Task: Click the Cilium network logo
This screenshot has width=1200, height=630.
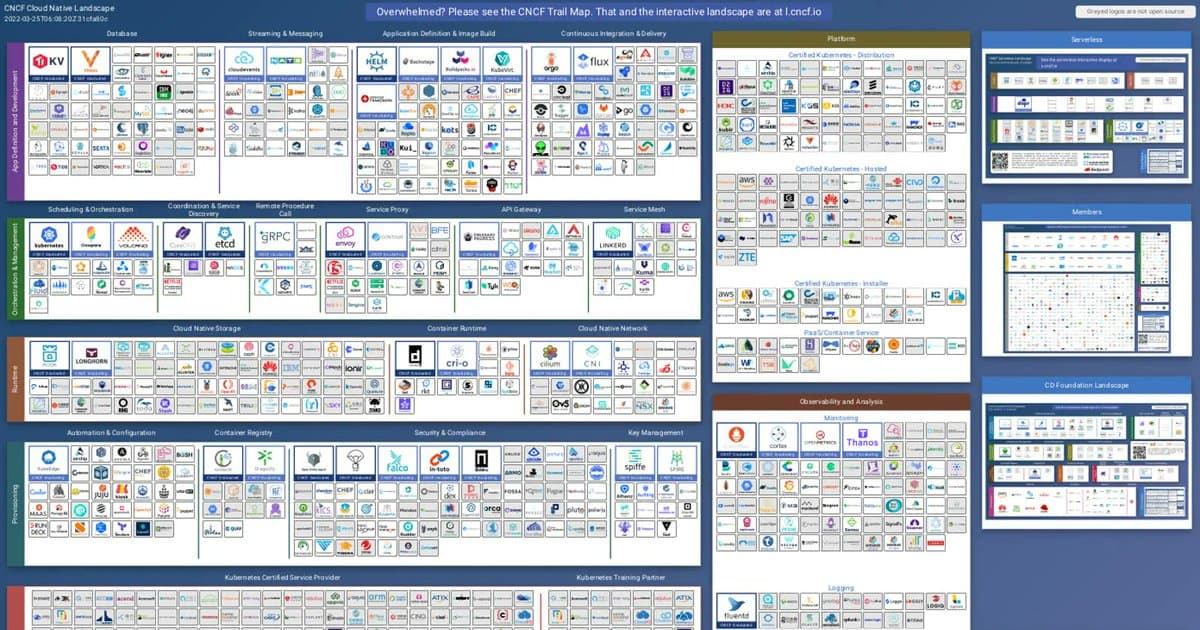Action: pyautogui.click(x=550, y=358)
